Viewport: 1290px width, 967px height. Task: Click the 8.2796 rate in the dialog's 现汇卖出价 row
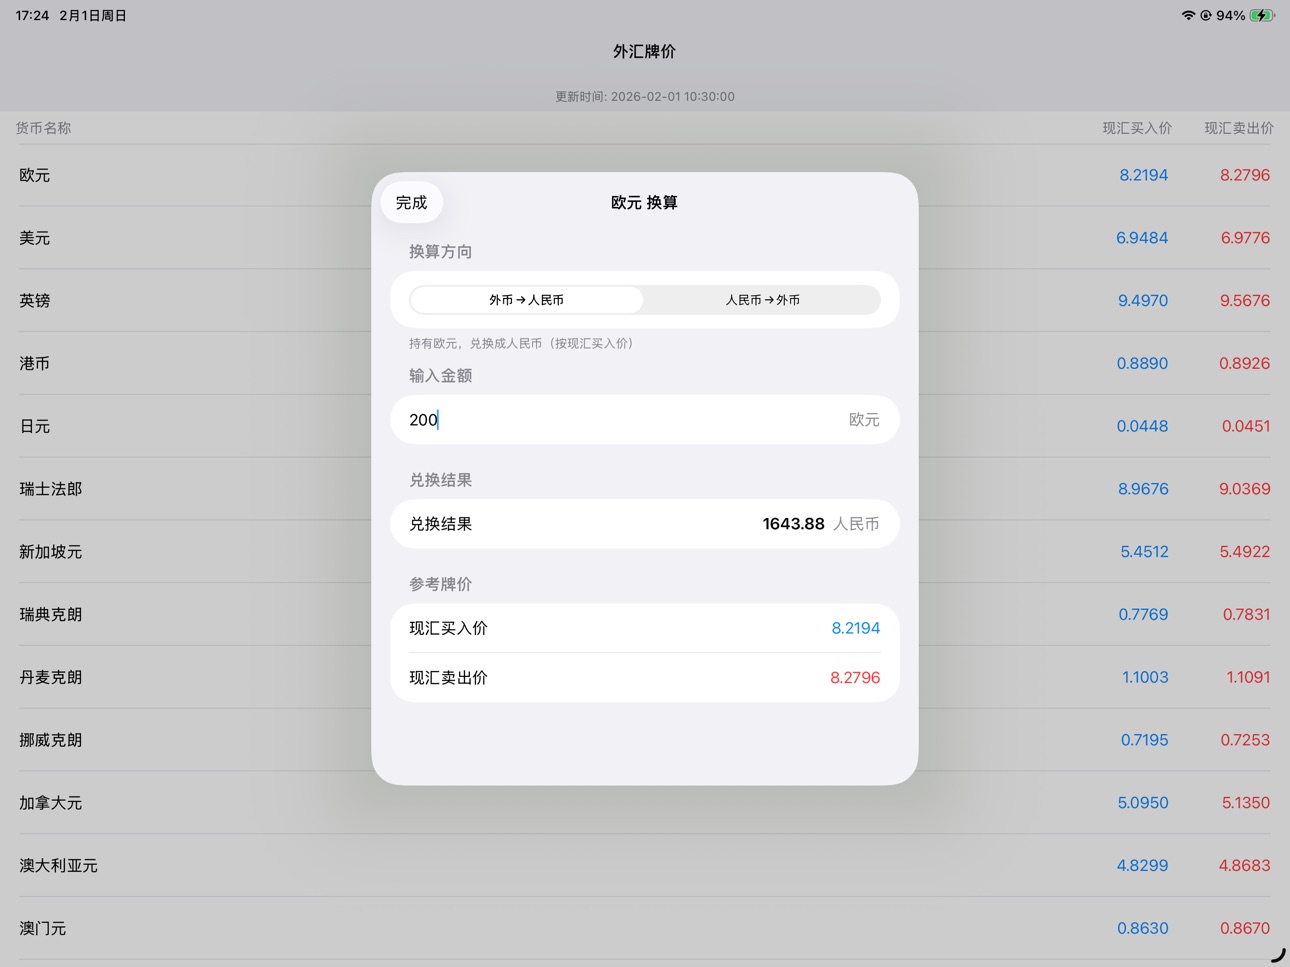click(x=855, y=677)
